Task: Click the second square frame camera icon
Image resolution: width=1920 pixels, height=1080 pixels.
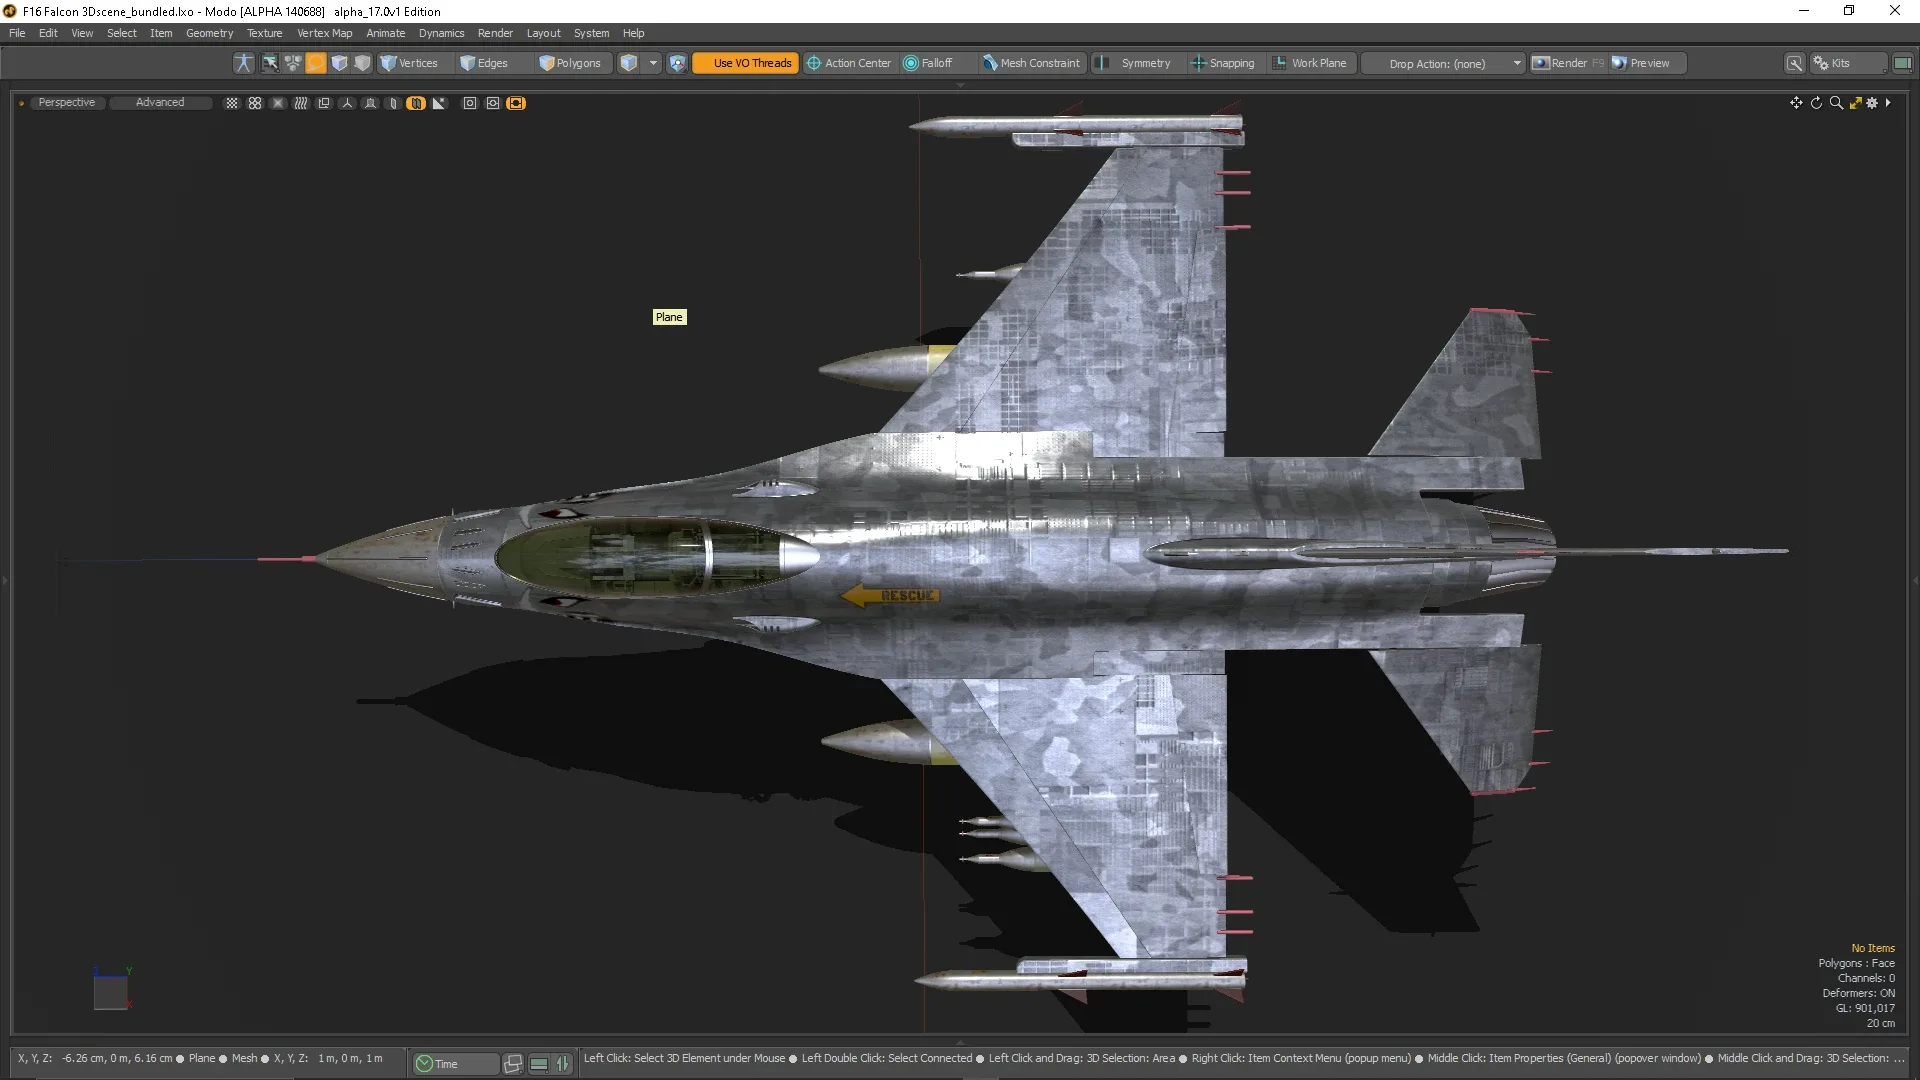Action: pyautogui.click(x=493, y=103)
